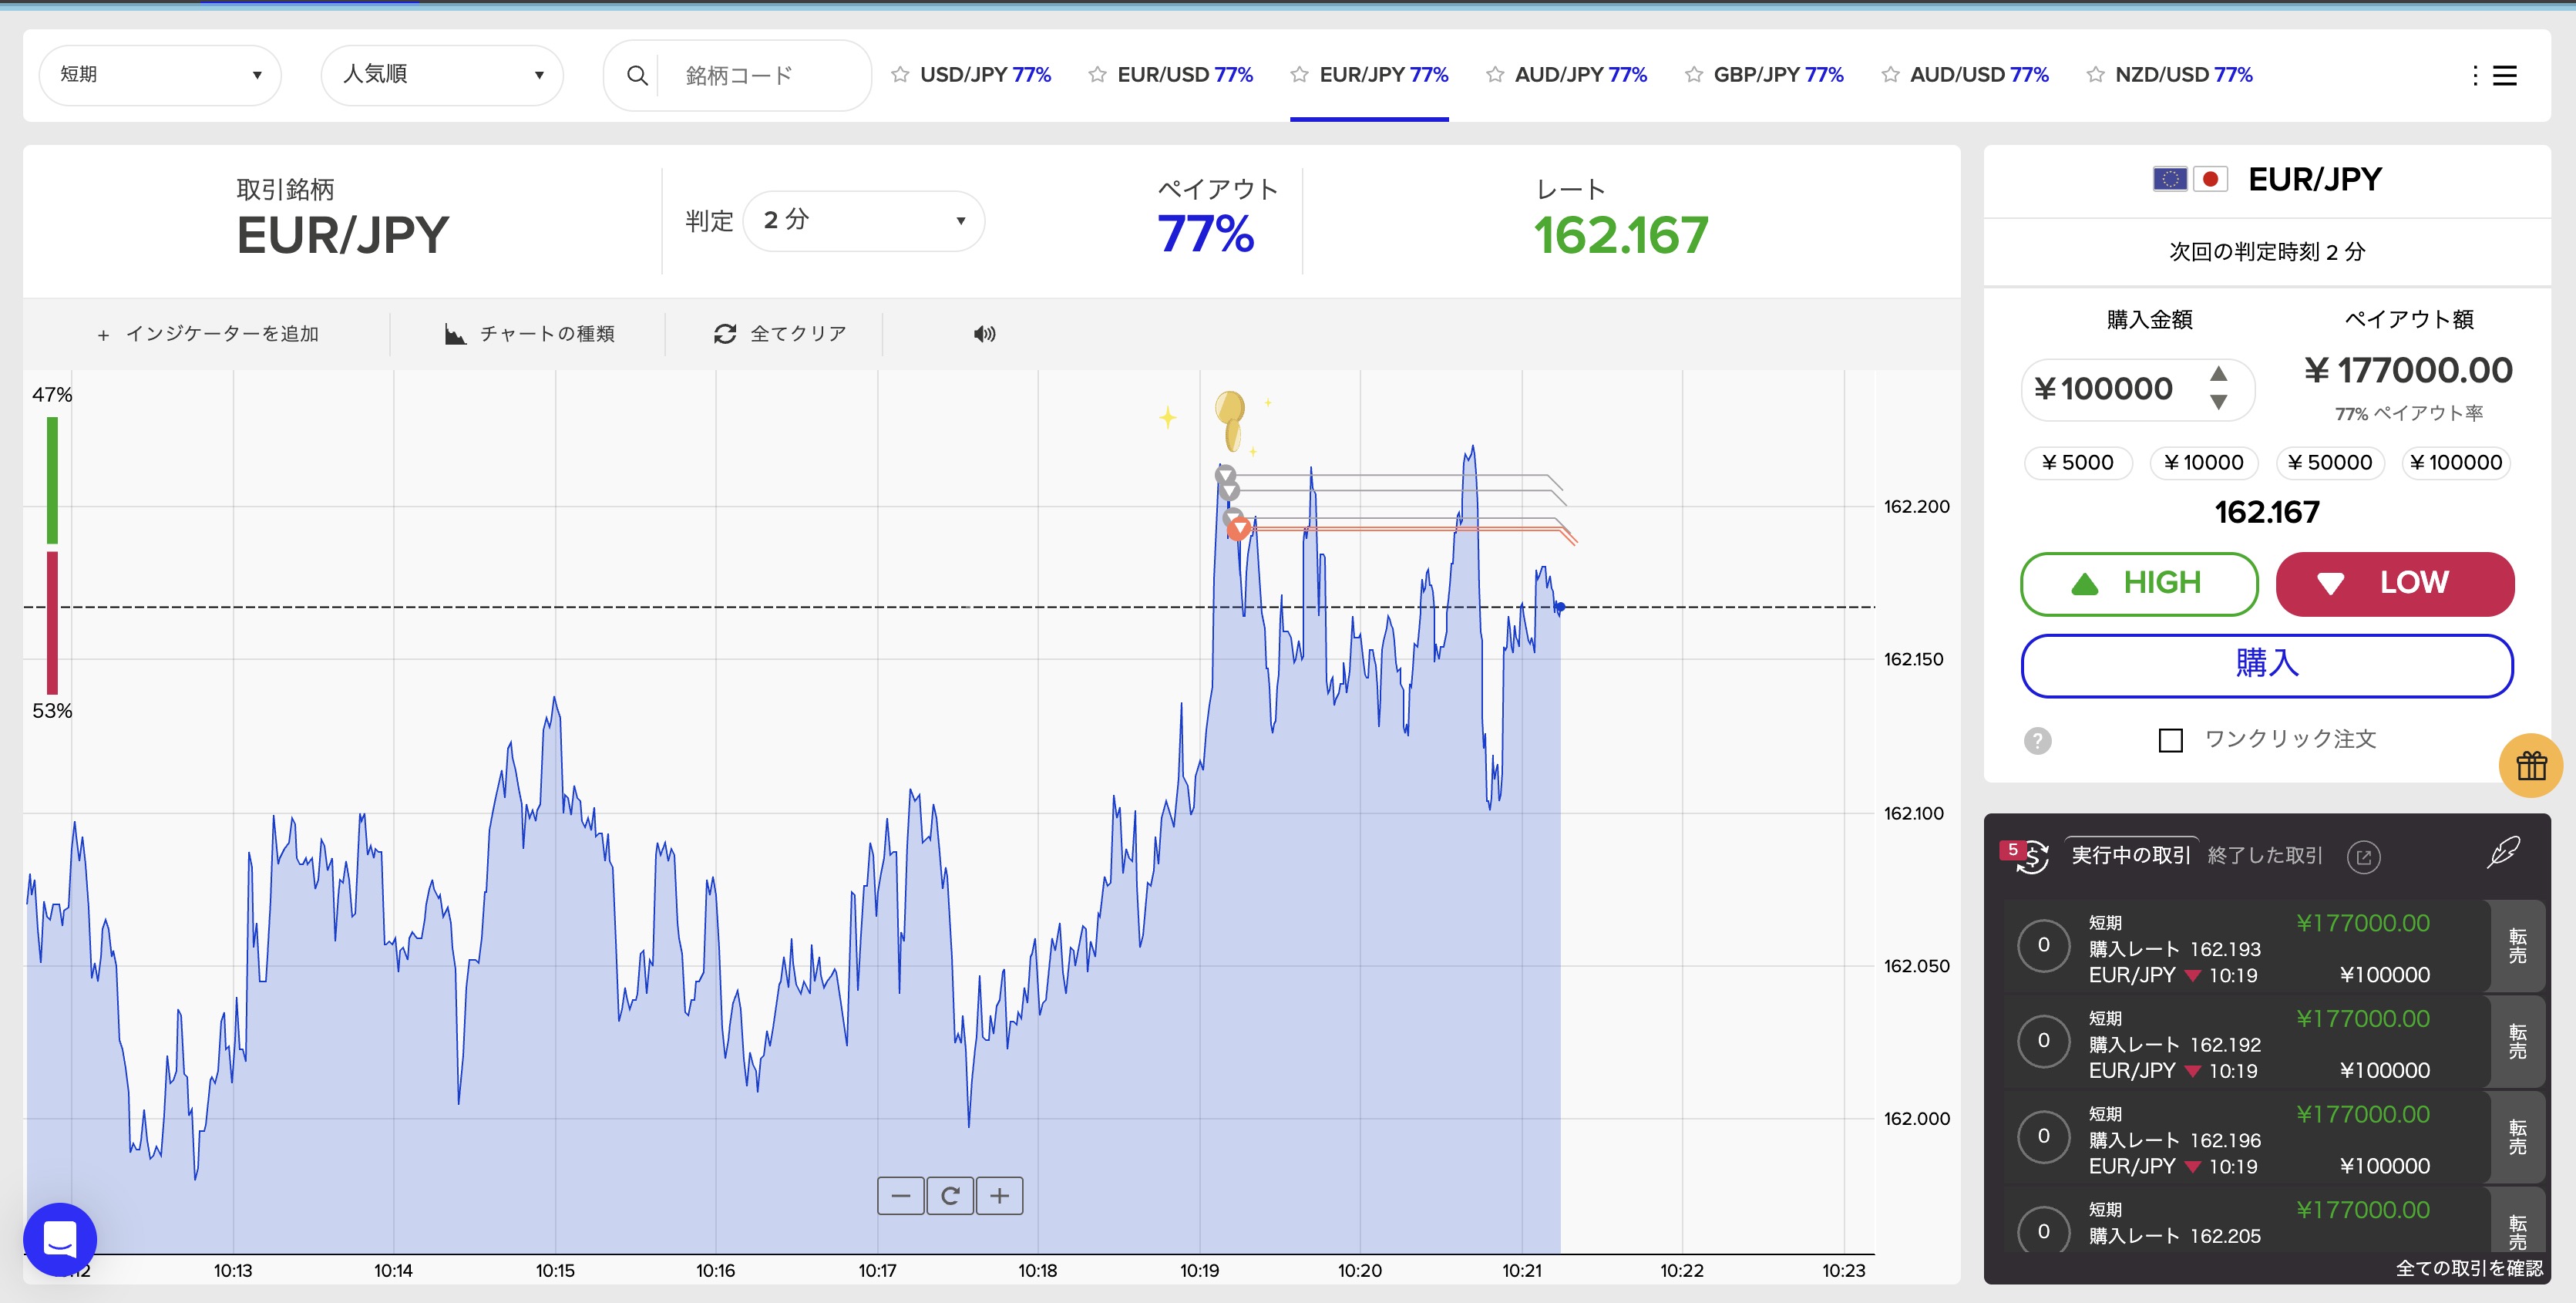The width and height of the screenshot is (2576, 1303).
Task: Switch to 終了した取引 tab
Action: coord(2264,856)
